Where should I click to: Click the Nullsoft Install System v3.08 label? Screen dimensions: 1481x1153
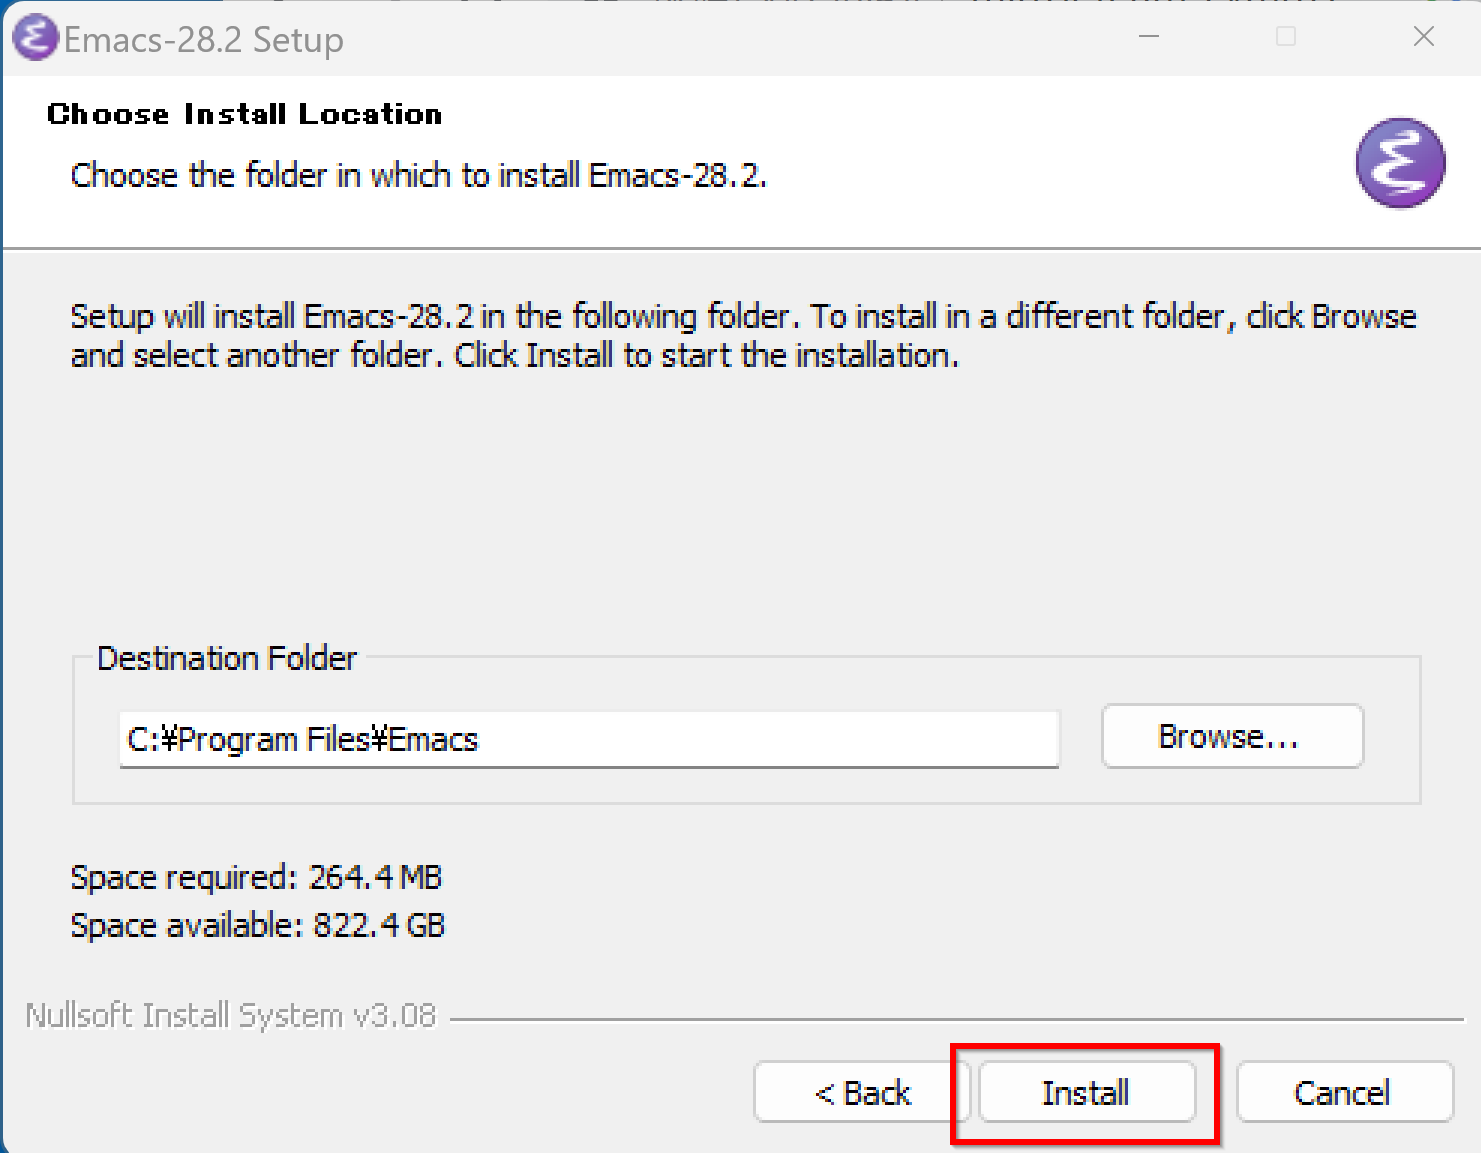click(231, 1015)
